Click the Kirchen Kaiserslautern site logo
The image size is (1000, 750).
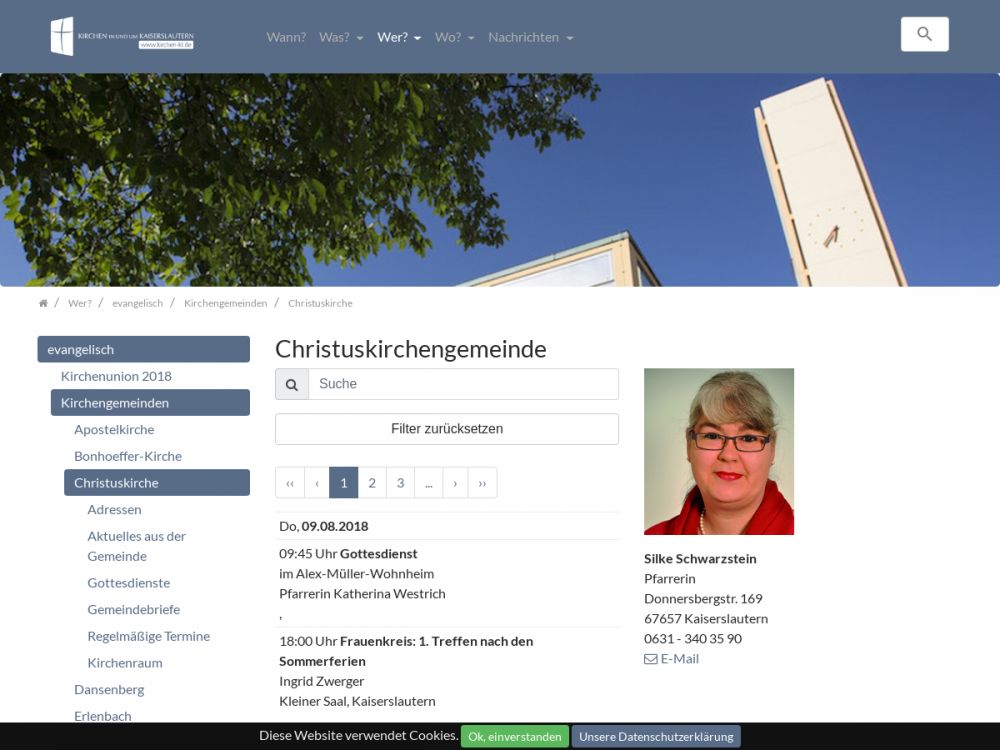point(122,37)
